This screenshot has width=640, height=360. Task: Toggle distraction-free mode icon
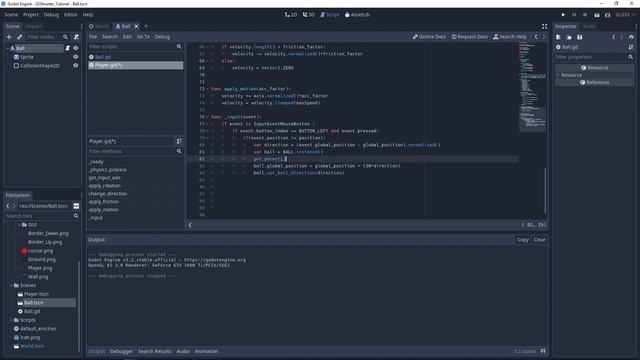(x=544, y=26)
